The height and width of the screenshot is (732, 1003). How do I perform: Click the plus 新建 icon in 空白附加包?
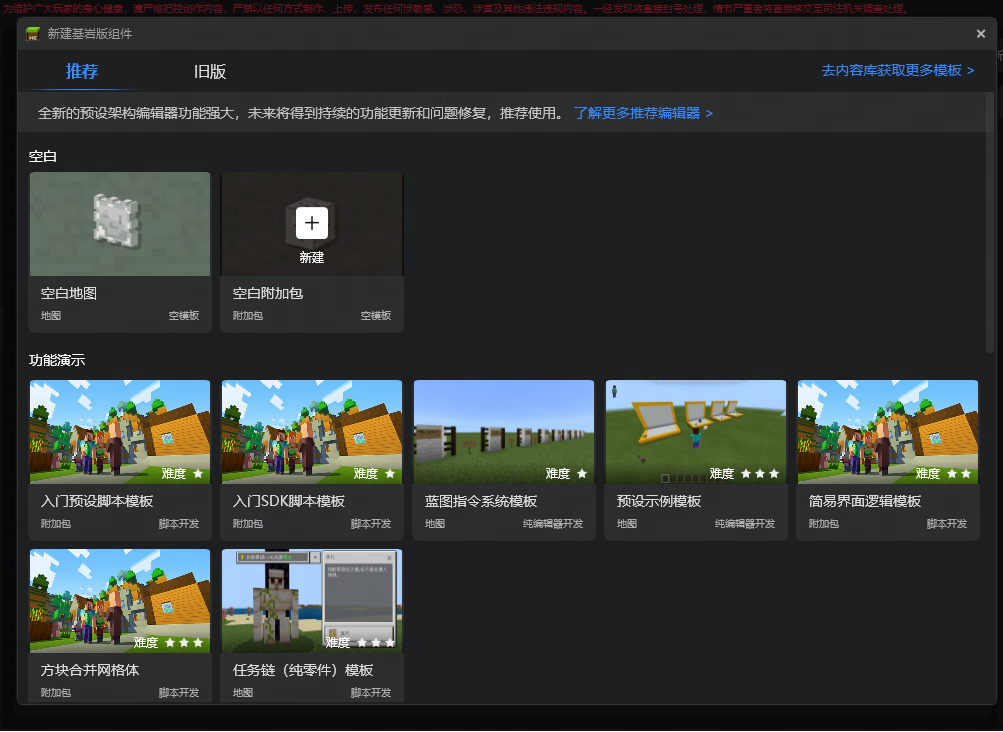click(312, 223)
